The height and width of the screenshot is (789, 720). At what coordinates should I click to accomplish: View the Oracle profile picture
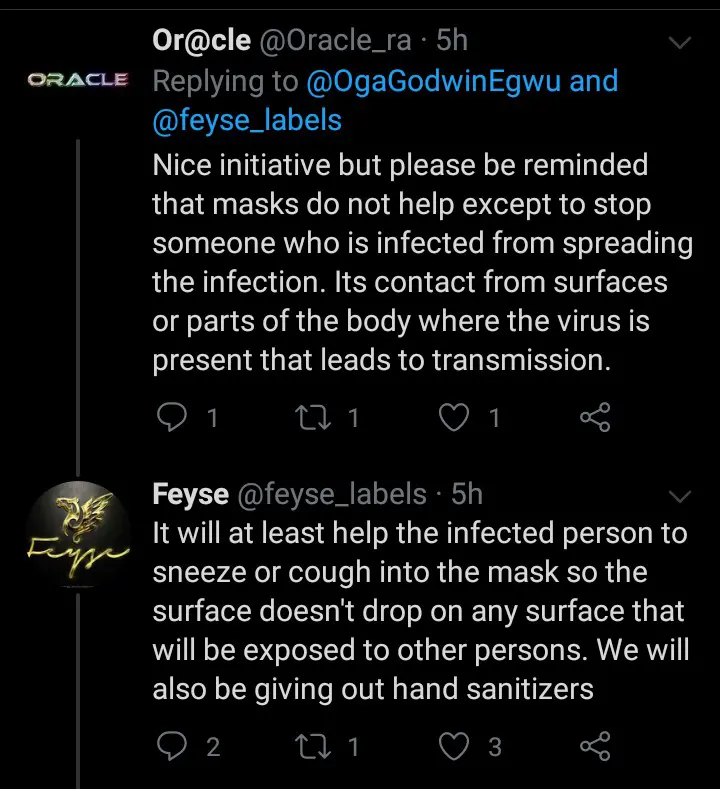(78, 80)
